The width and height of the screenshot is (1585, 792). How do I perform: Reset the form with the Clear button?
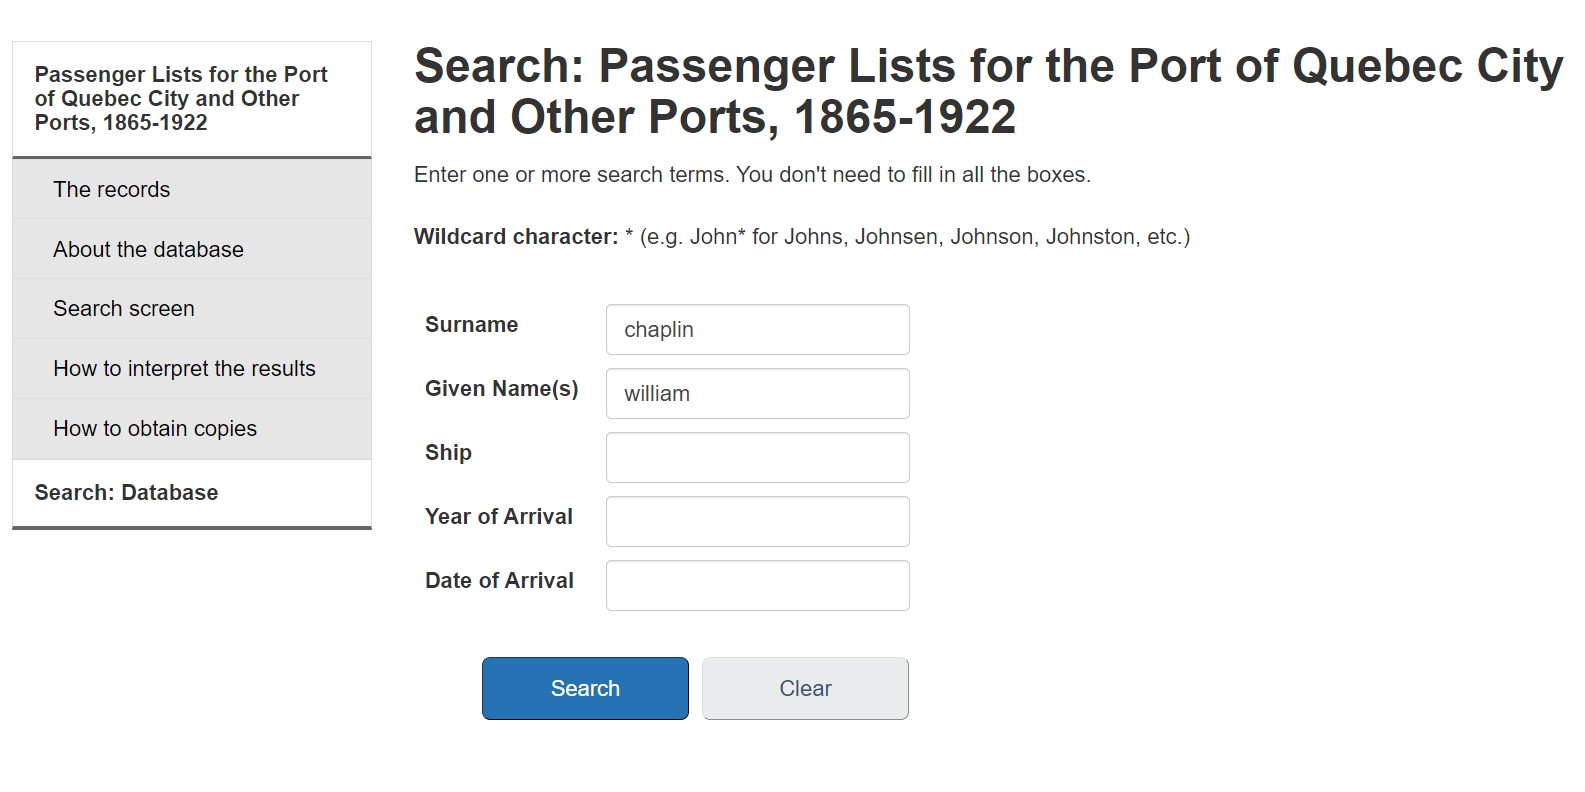click(805, 689)
